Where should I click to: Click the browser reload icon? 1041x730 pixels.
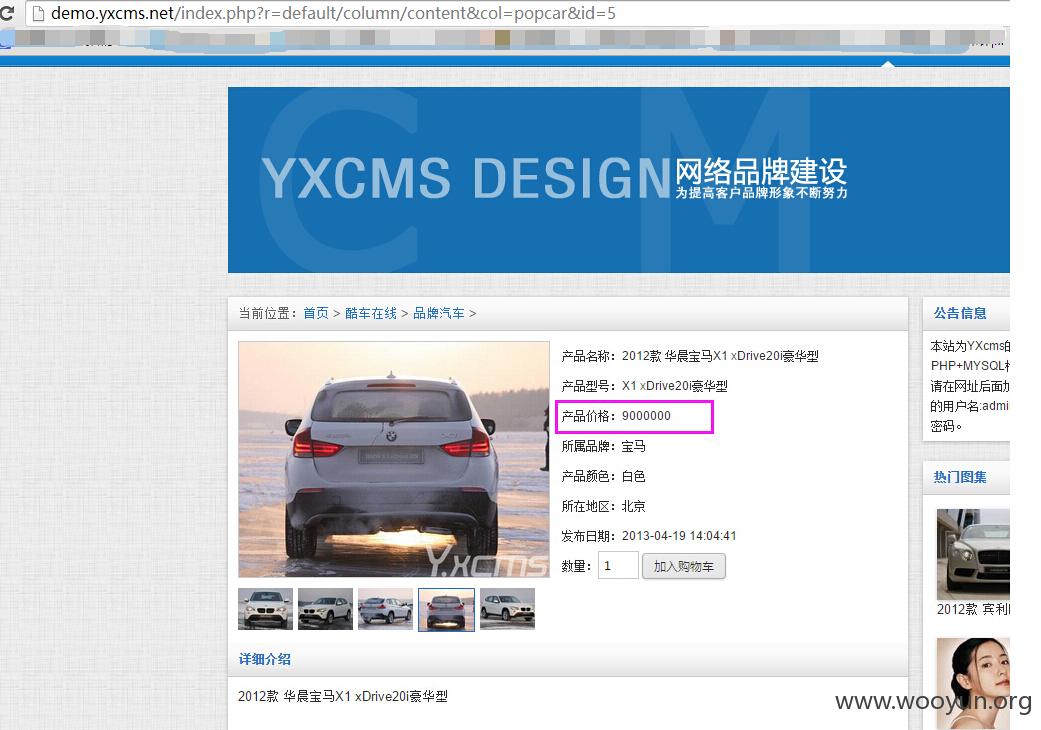[x=6, y=13]
